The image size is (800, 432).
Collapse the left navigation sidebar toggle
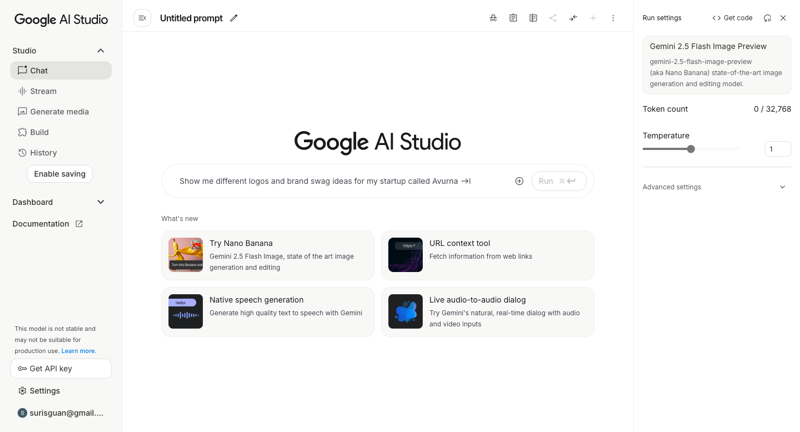142,18
